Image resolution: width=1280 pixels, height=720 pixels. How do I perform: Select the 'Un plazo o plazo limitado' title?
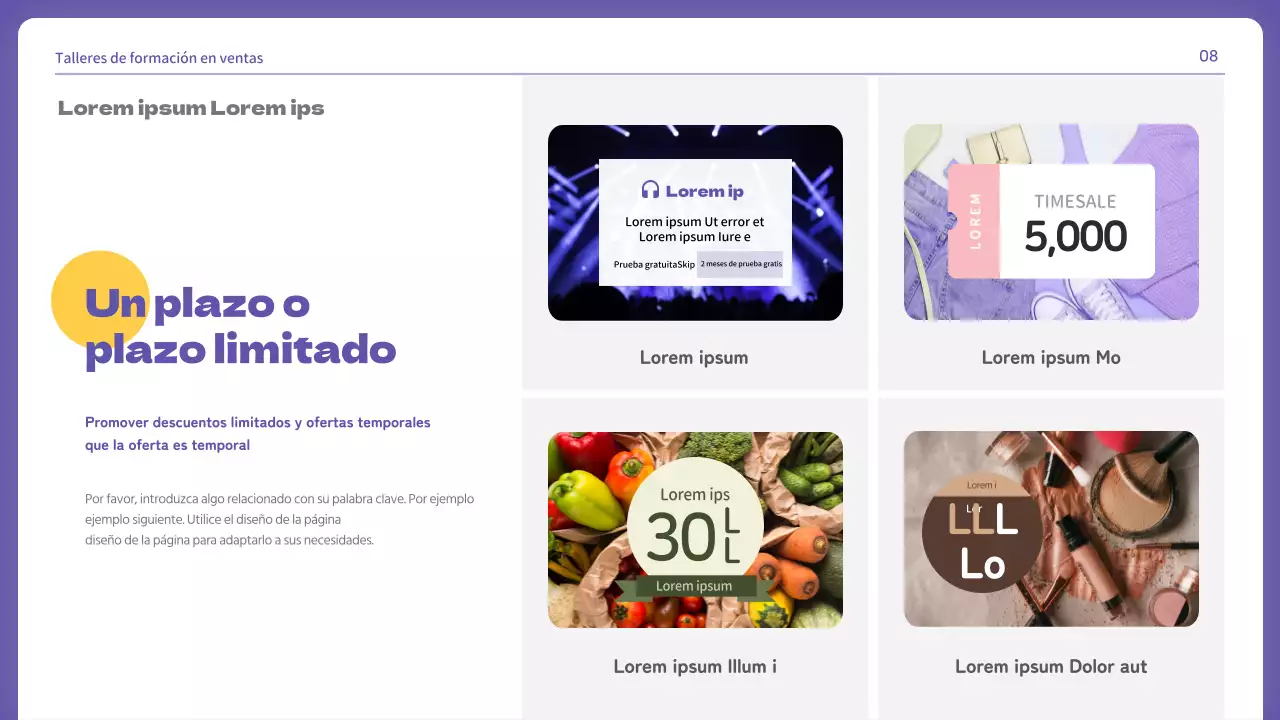[x=240, y=326]
